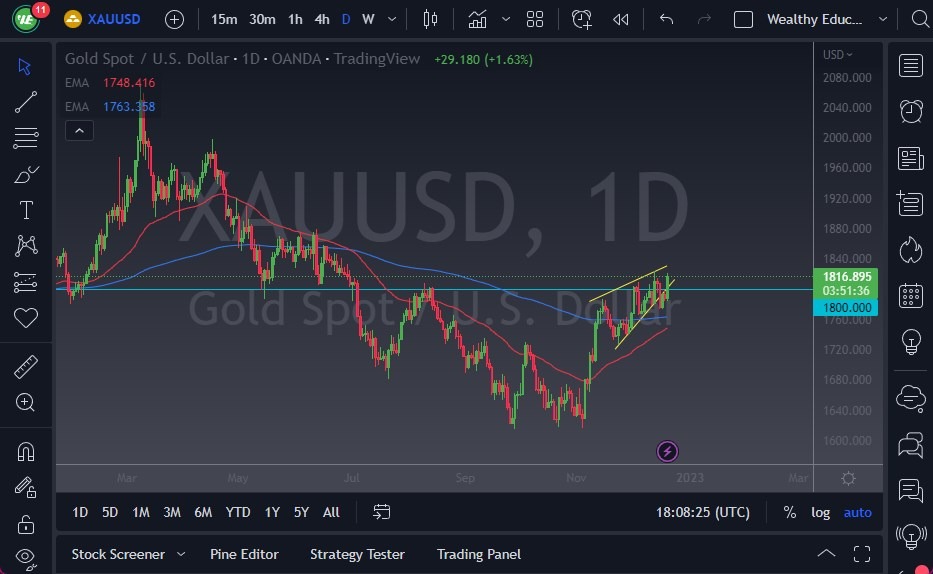Viewport: 933px width, 574px height.
Task: Open the quick search magnifier
Action: (920, 20)
